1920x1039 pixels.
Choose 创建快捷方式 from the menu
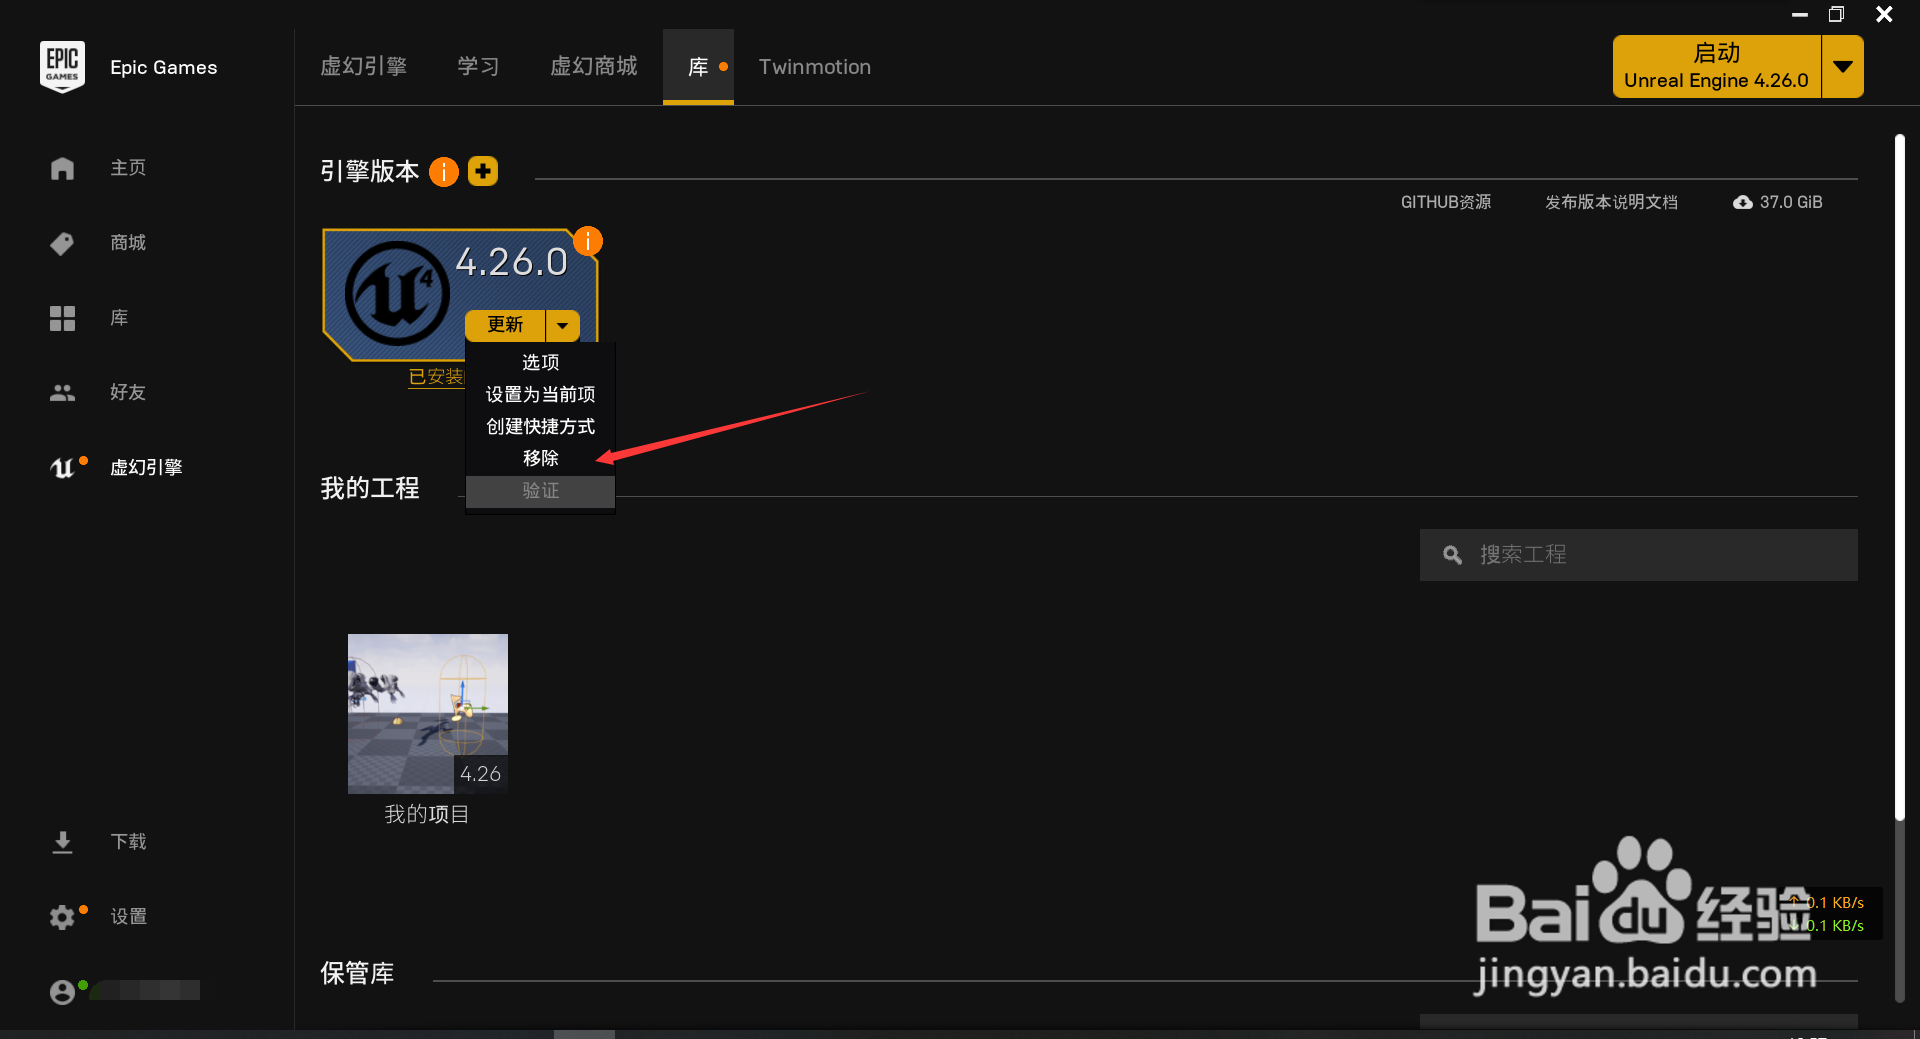pyautogui.click(x=540, y=426)
